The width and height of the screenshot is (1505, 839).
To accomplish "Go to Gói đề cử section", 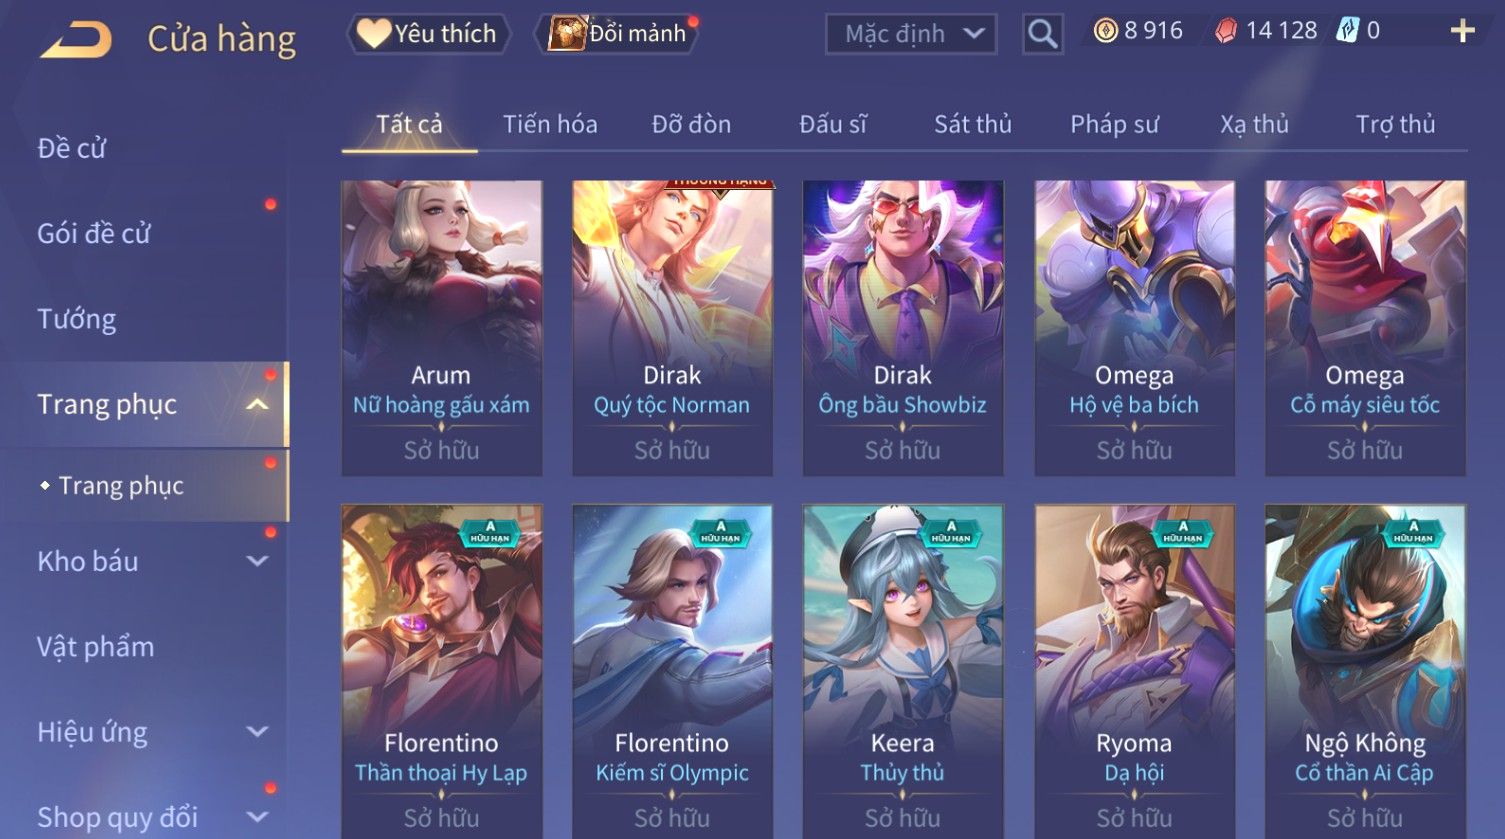I will pyautogui.click(x=94, y=234).
